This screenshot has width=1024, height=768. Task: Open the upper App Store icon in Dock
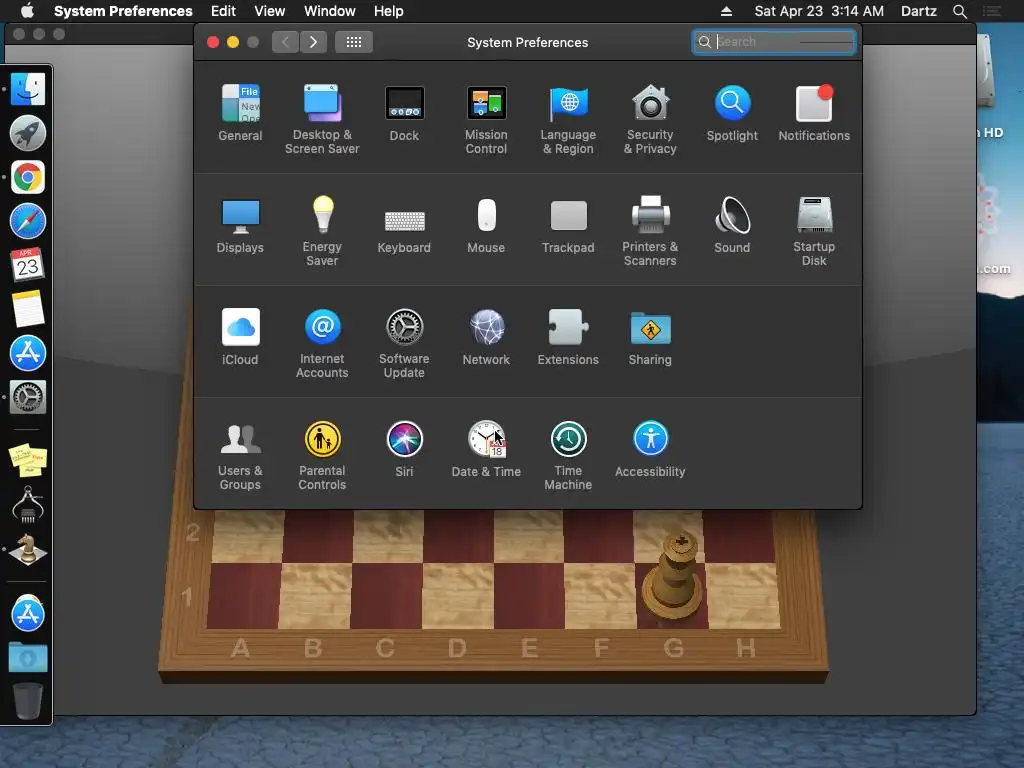point(27,353)
